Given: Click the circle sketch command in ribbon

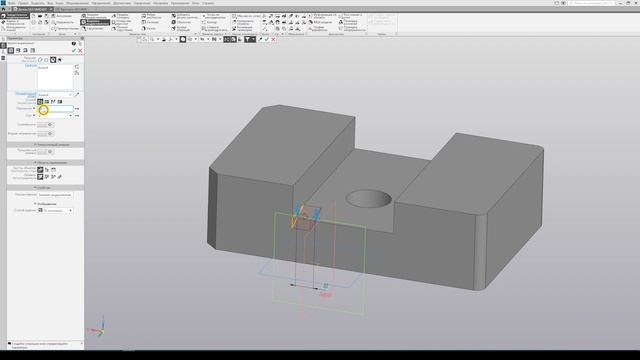Looking at the screenshot, I should (x=62, y=22).
